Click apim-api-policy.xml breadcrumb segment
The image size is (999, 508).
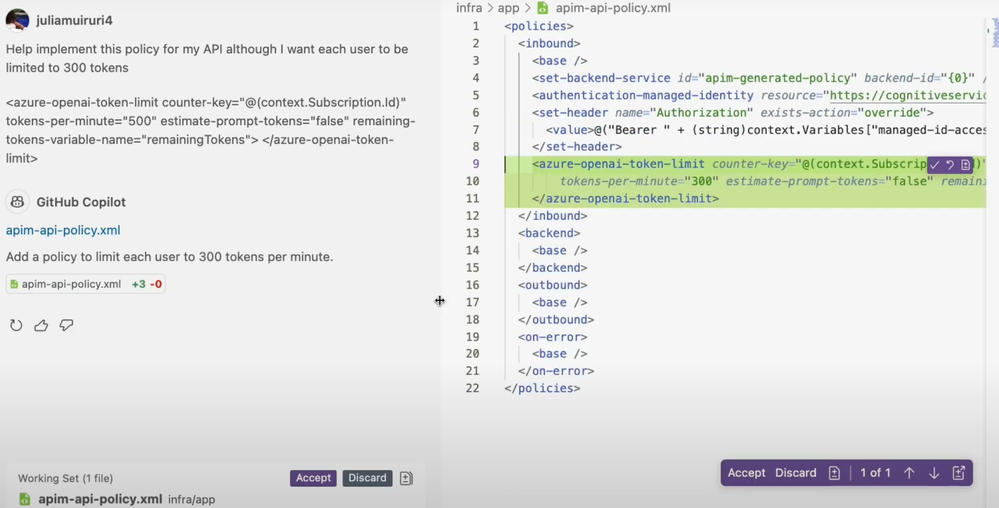coord(613,8)
